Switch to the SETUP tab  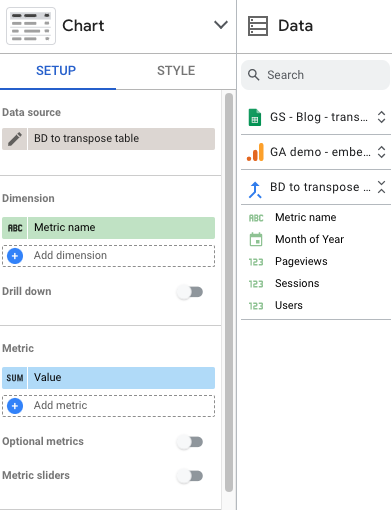(56, 71)
